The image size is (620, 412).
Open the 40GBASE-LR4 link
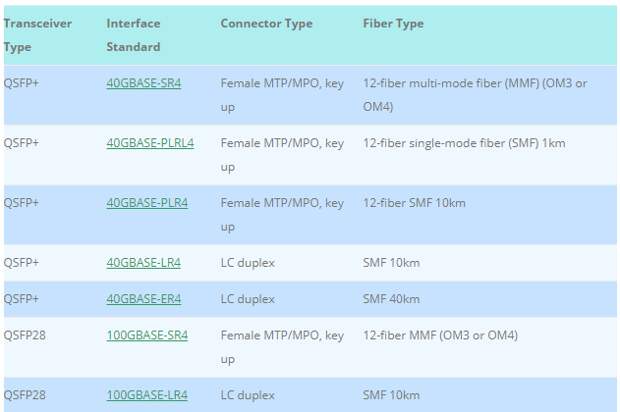tap(144, 263)
